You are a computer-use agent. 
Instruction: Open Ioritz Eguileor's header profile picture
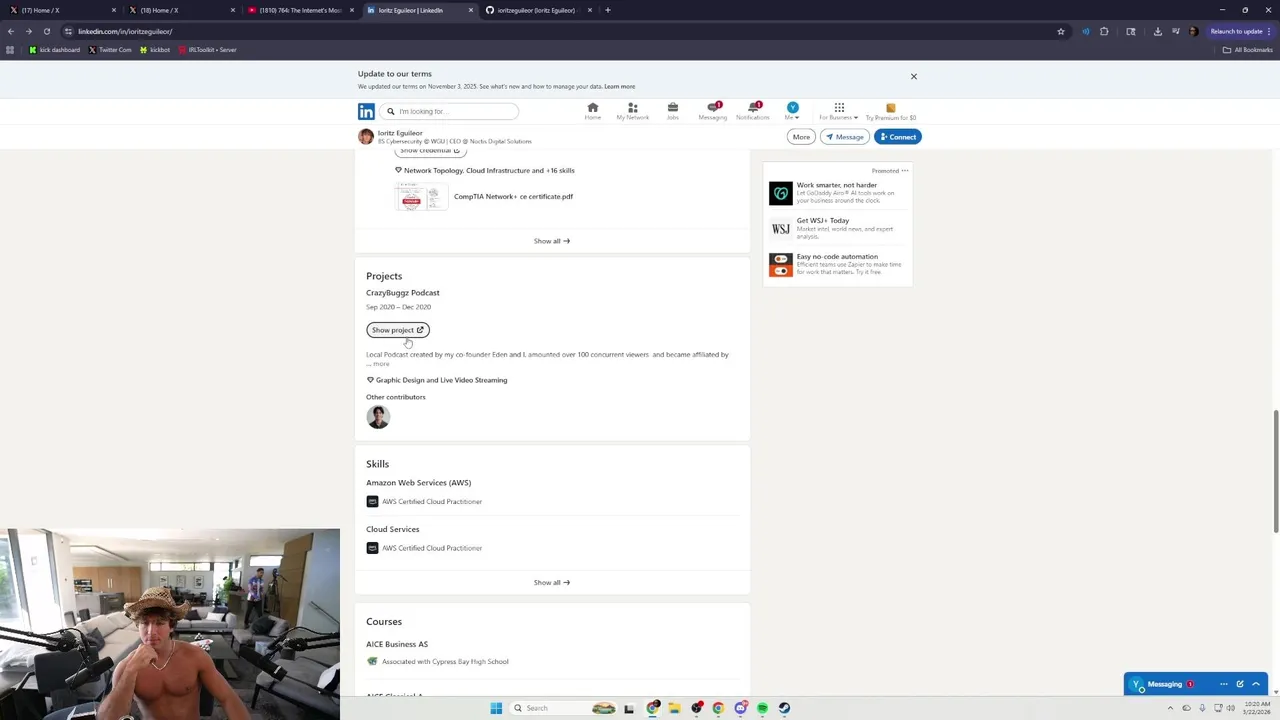point(366,137)
